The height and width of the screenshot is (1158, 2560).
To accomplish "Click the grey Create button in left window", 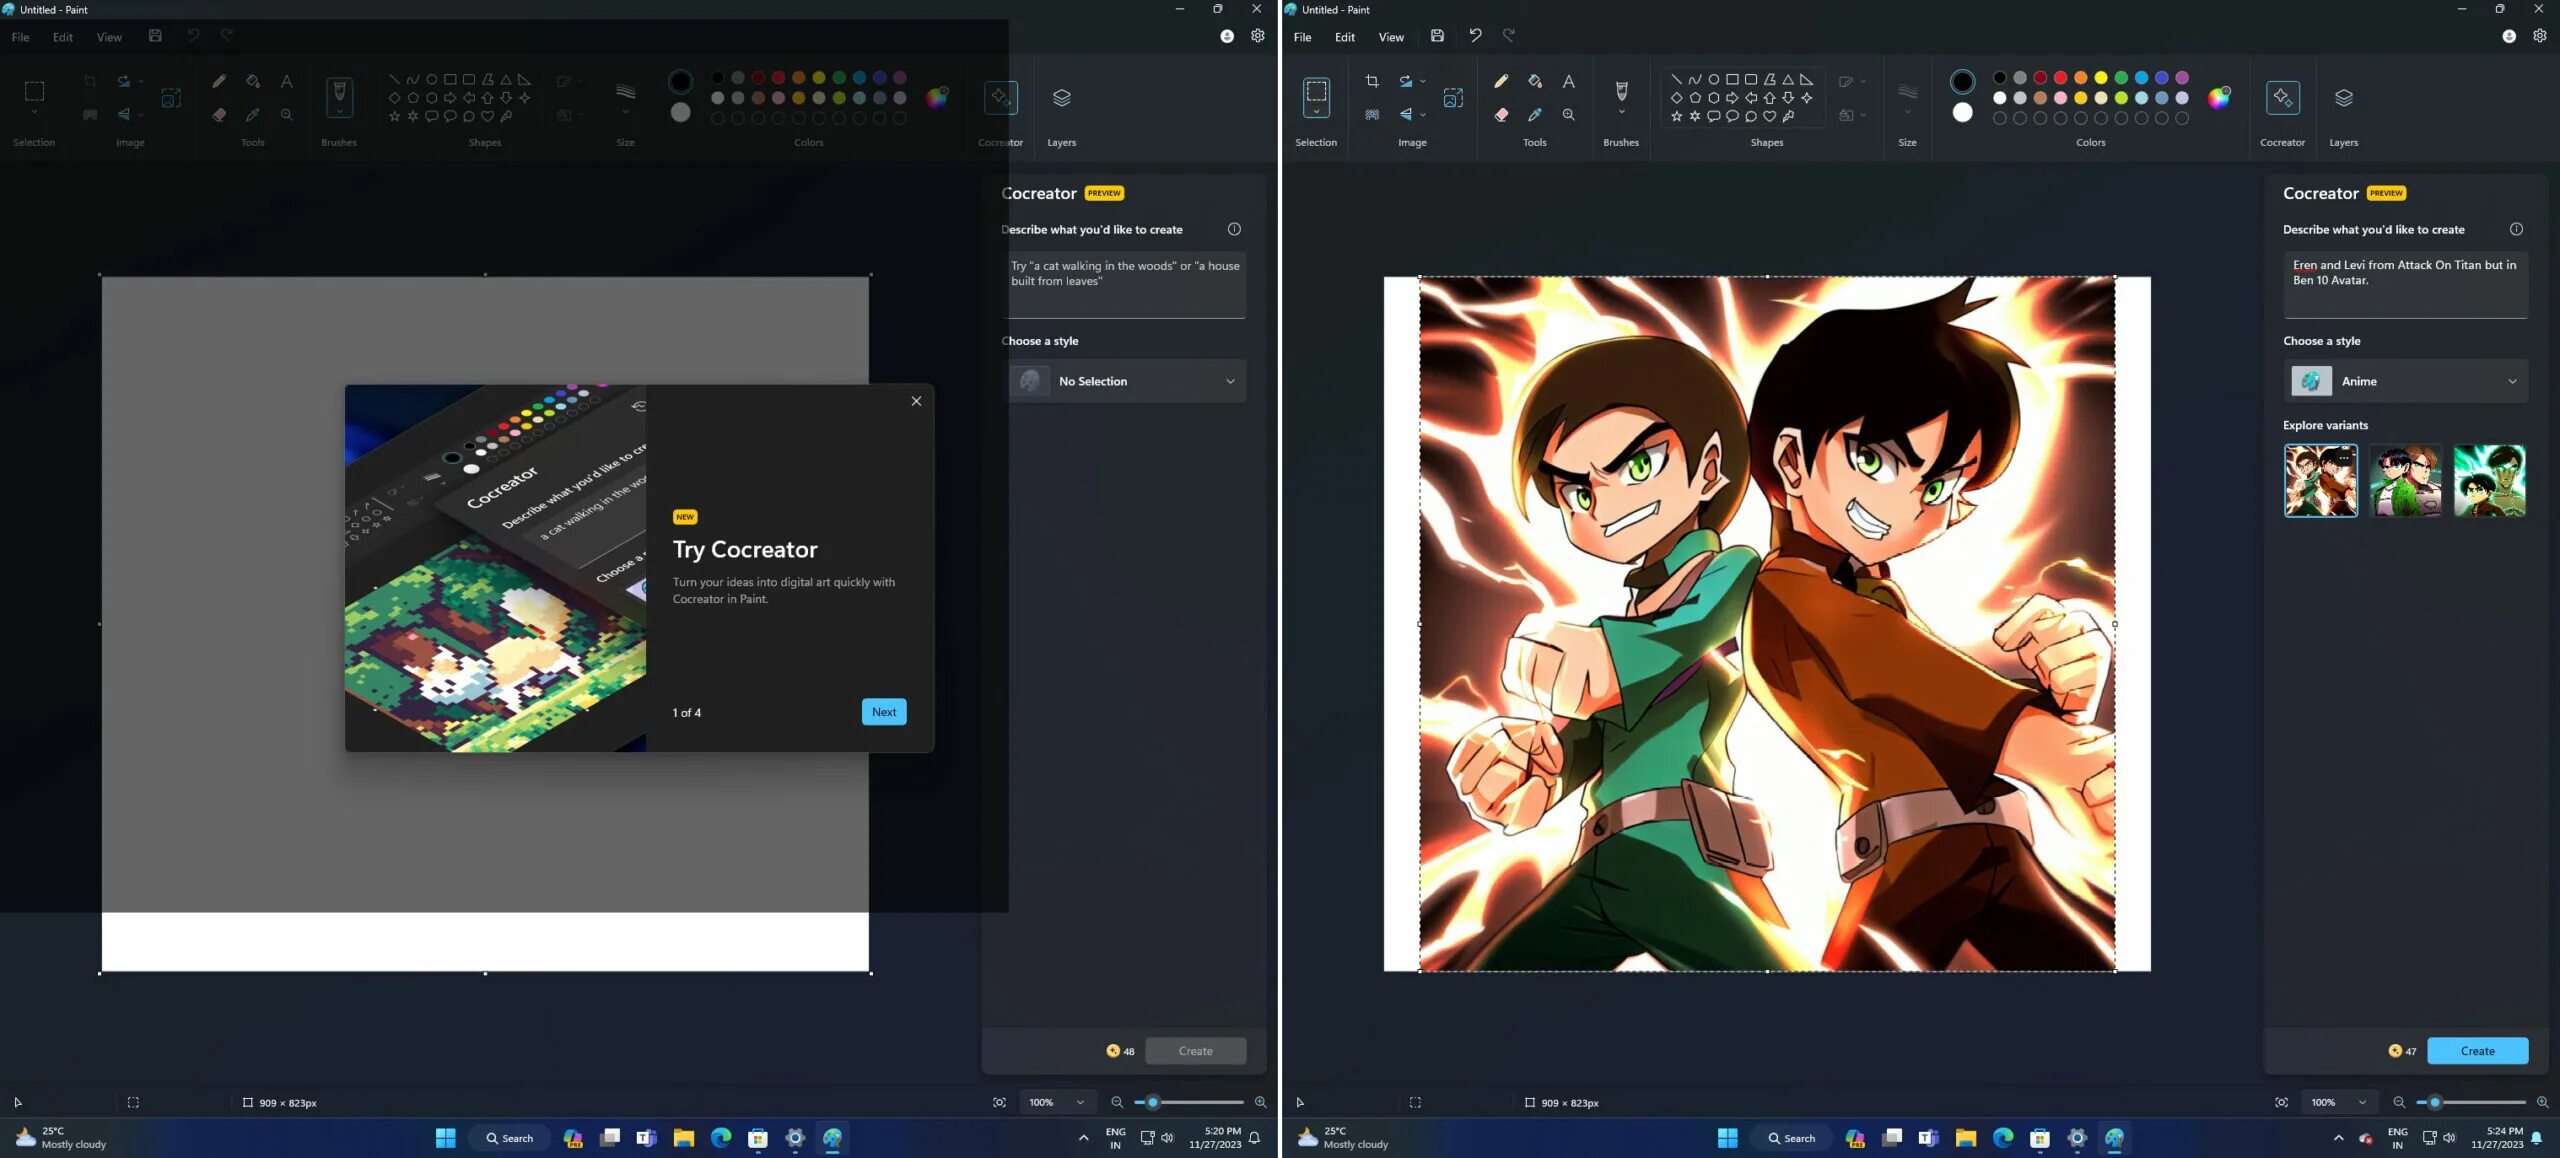I will [x=1195, y=1050].
